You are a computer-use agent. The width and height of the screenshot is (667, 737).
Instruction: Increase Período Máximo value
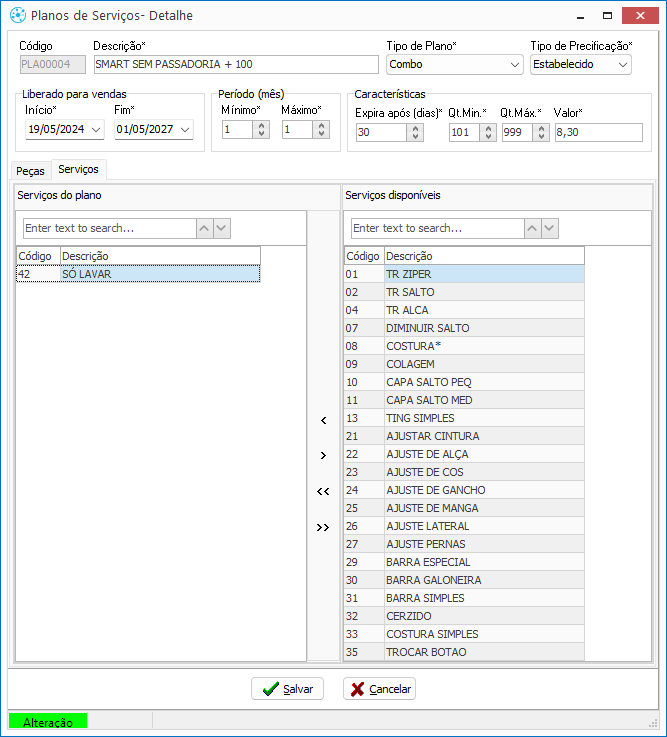click(322, 125)
